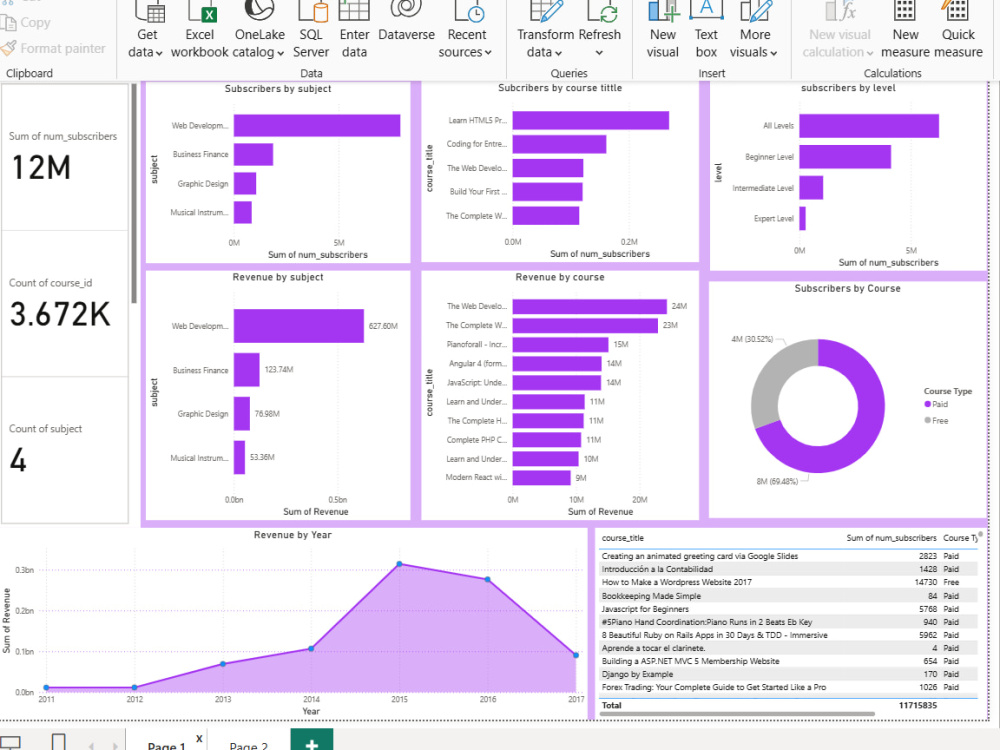Click the card panel vertical scrollbar

tap(134, 193)
